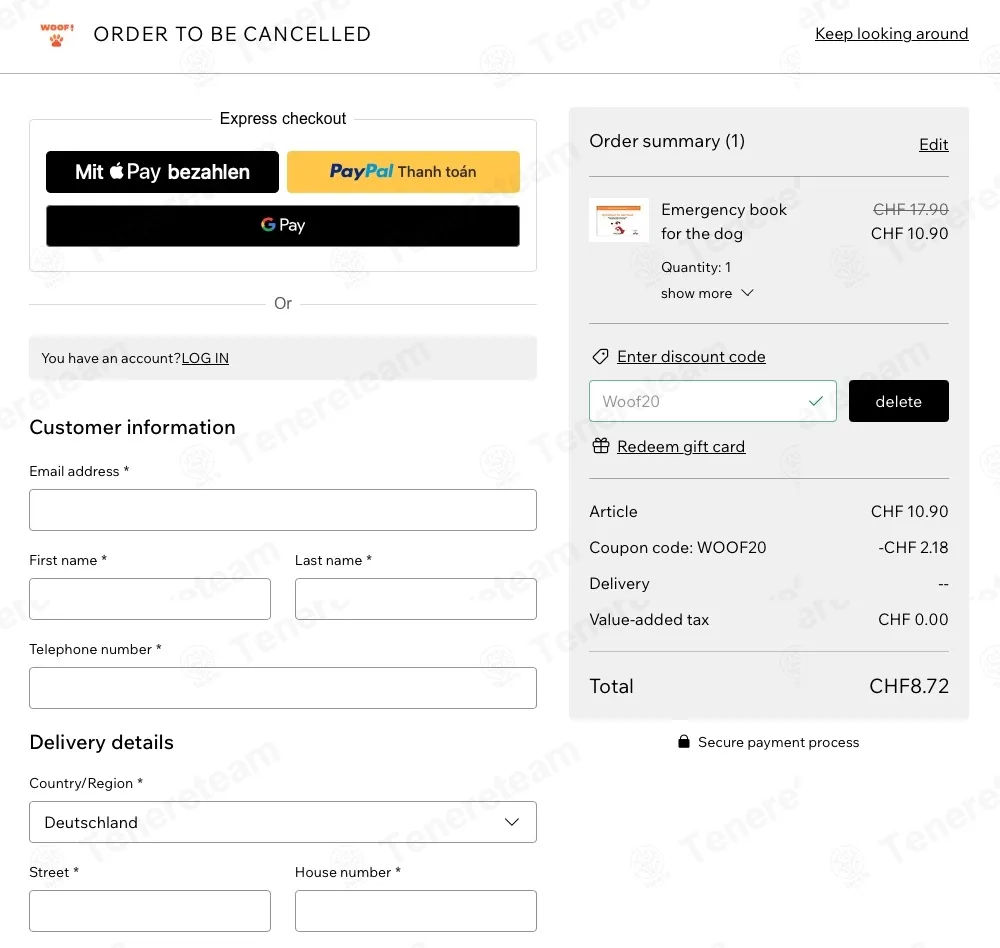This screenshot has height=948, width=1000.
Task: Pay with PayPal express checkout
Action: [403, 172]
